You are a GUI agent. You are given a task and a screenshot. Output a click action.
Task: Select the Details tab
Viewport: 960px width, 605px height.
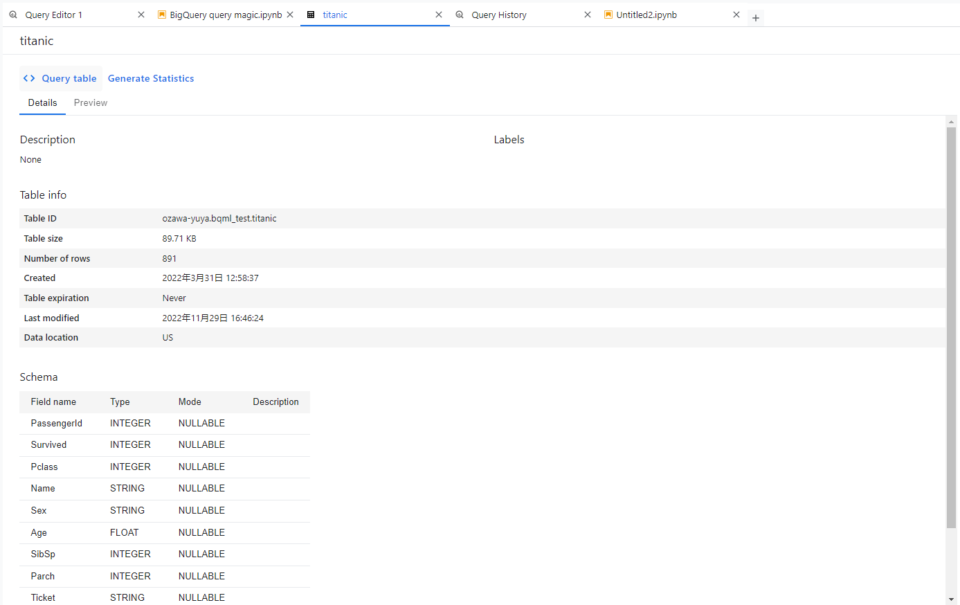[x=42, y=102]
